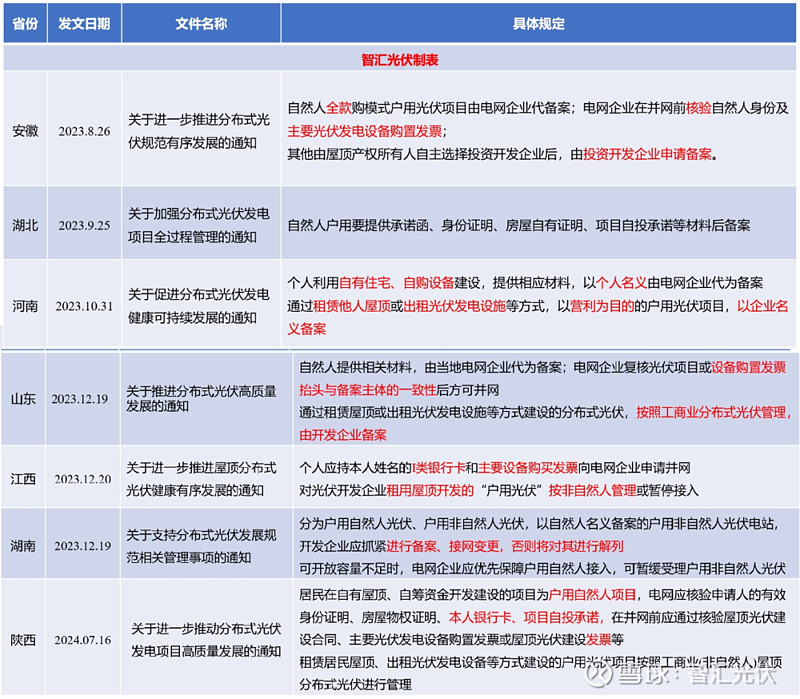Select the 陕西 province cell
Viewport: 800px width, 699px height.
pyautogui.click(x=23, y=639)
